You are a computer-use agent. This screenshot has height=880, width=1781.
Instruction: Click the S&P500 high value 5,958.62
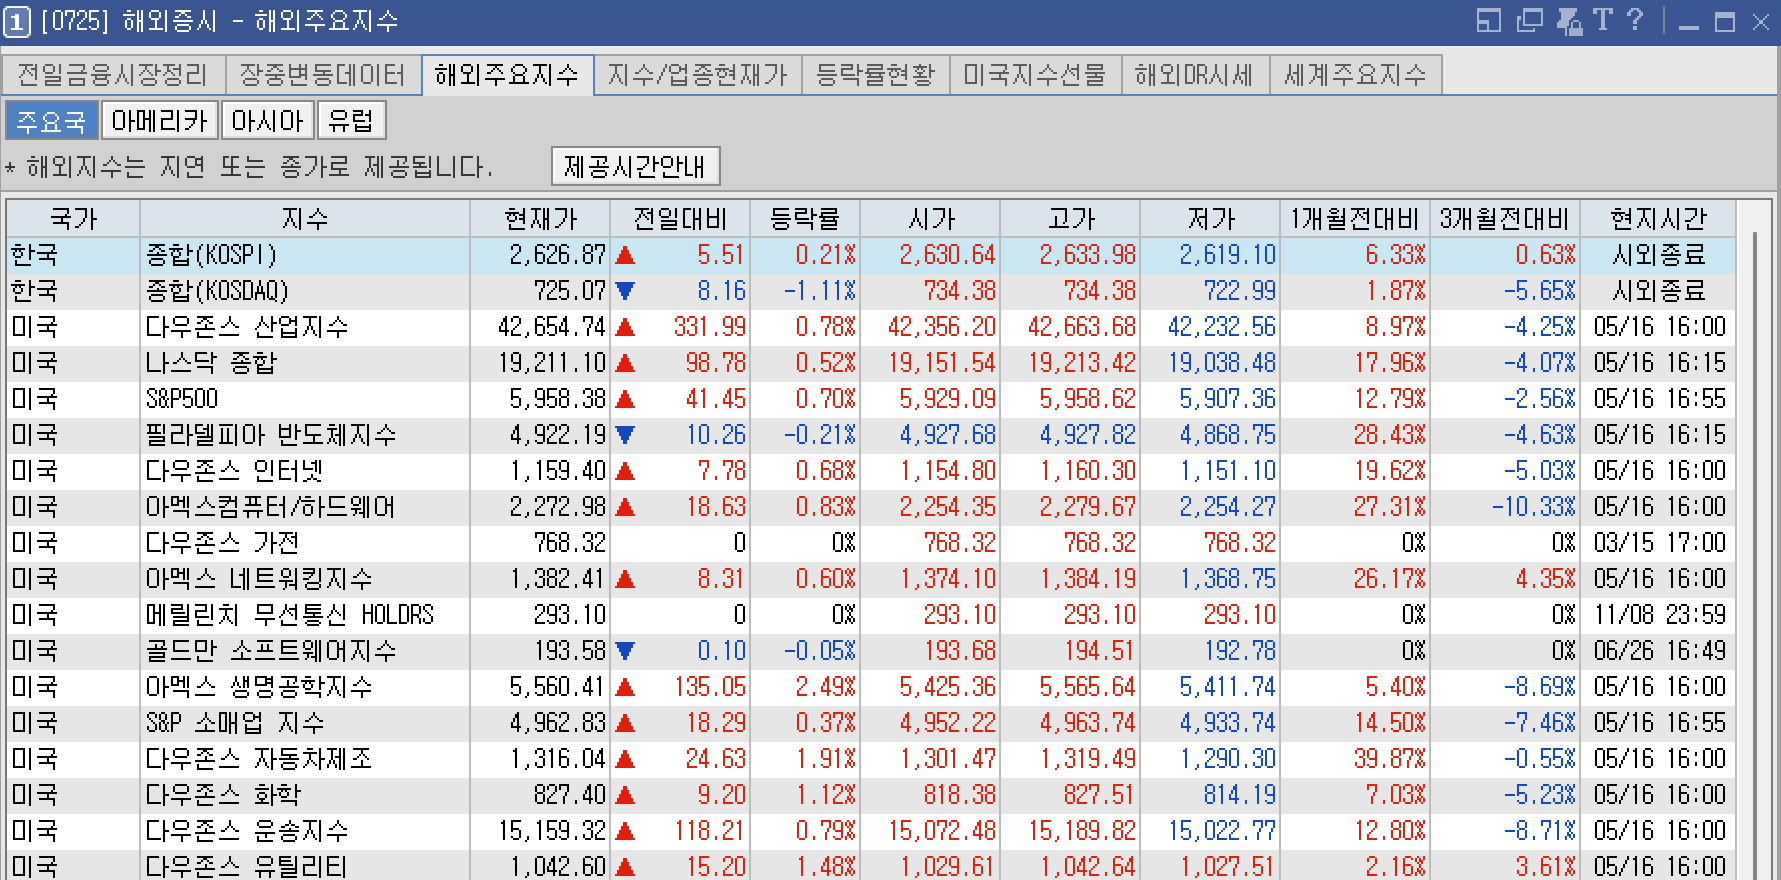pyautogui.click(x=1088, y=399)
